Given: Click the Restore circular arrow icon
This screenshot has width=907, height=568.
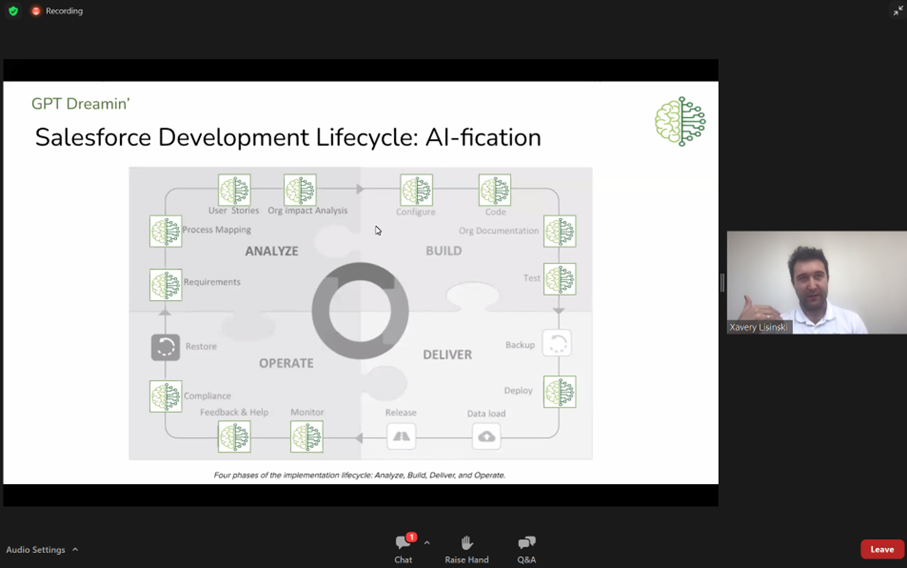Looking at the screenshot, I should click(x=165, y=347).
